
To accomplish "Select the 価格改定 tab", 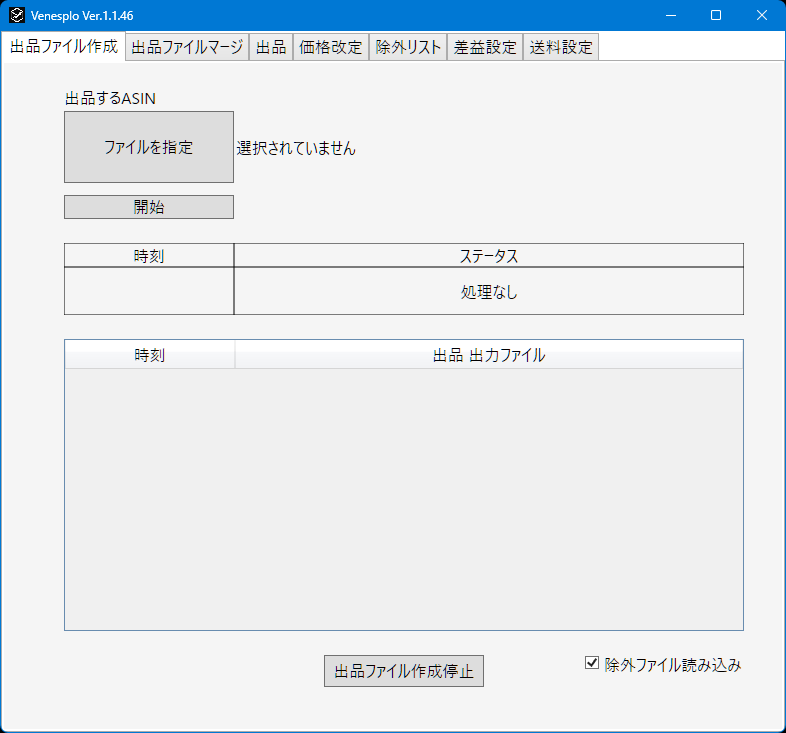I will (331, 47).
